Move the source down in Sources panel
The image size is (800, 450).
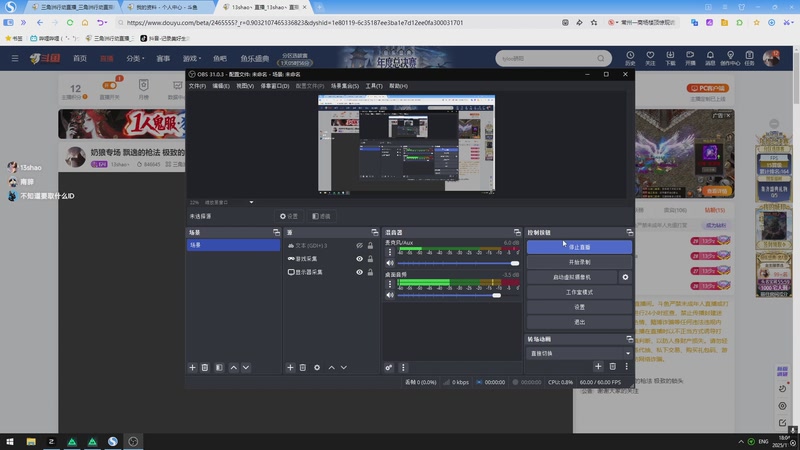(x=344, y=367)
